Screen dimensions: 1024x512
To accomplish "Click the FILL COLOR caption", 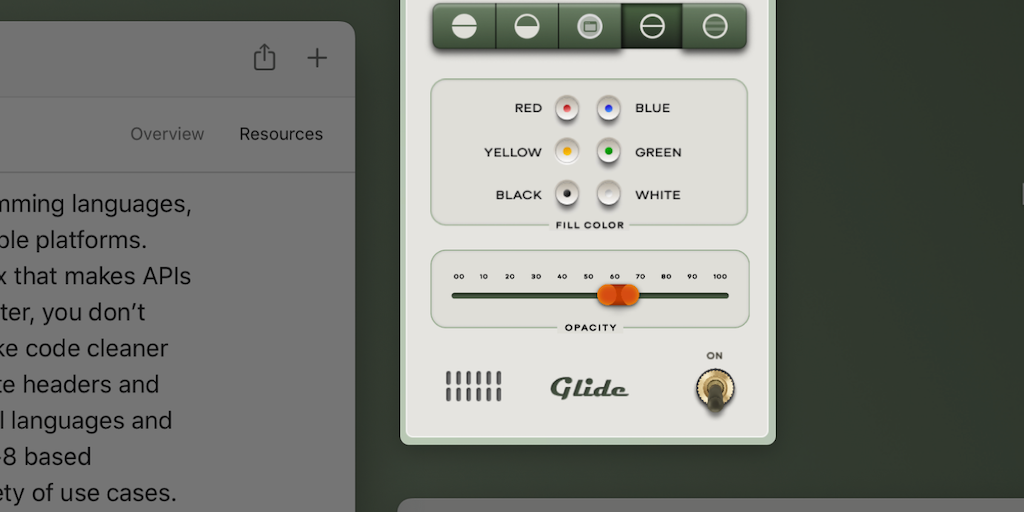I will click(x=590, y=225).
